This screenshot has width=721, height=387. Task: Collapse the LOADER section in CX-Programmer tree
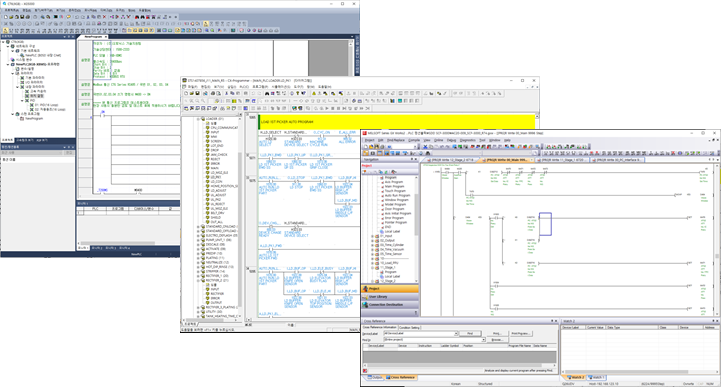[x=198, y=119]
